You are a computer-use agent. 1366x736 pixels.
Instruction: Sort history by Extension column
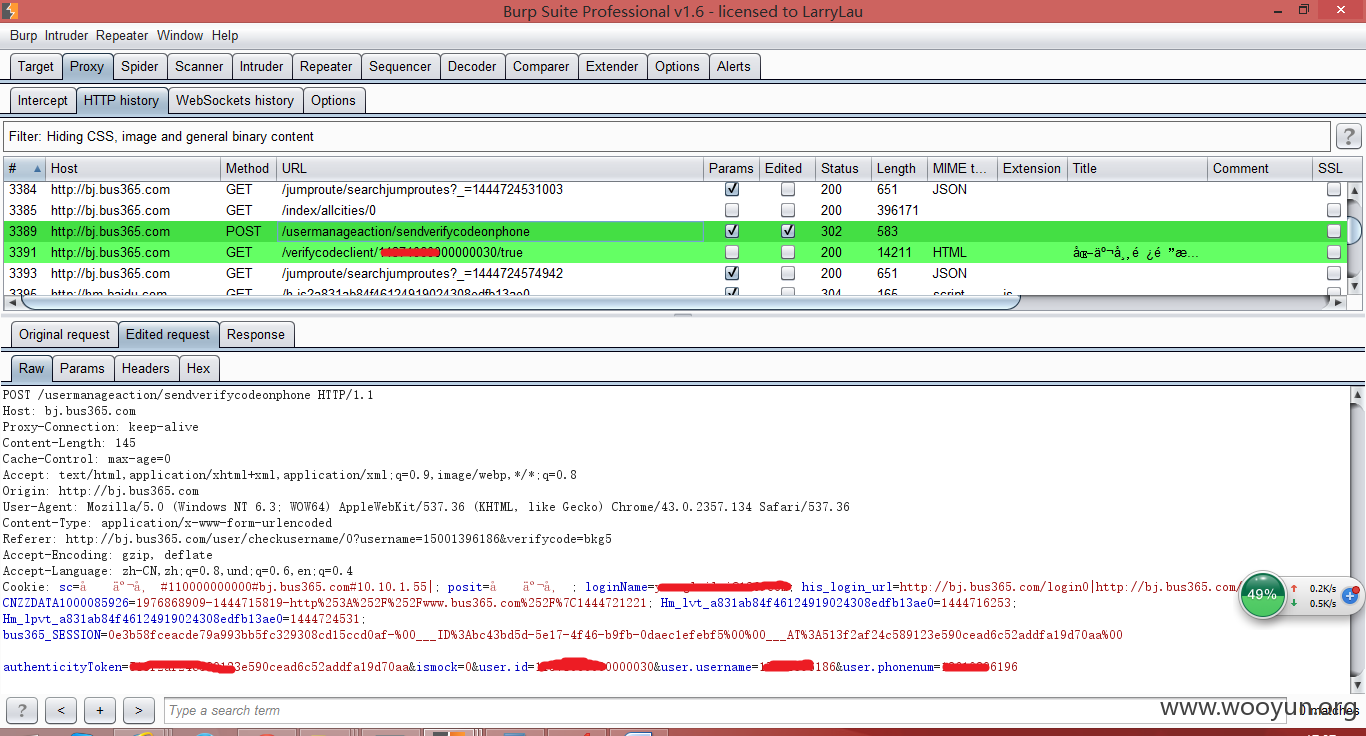(1032, 168)
